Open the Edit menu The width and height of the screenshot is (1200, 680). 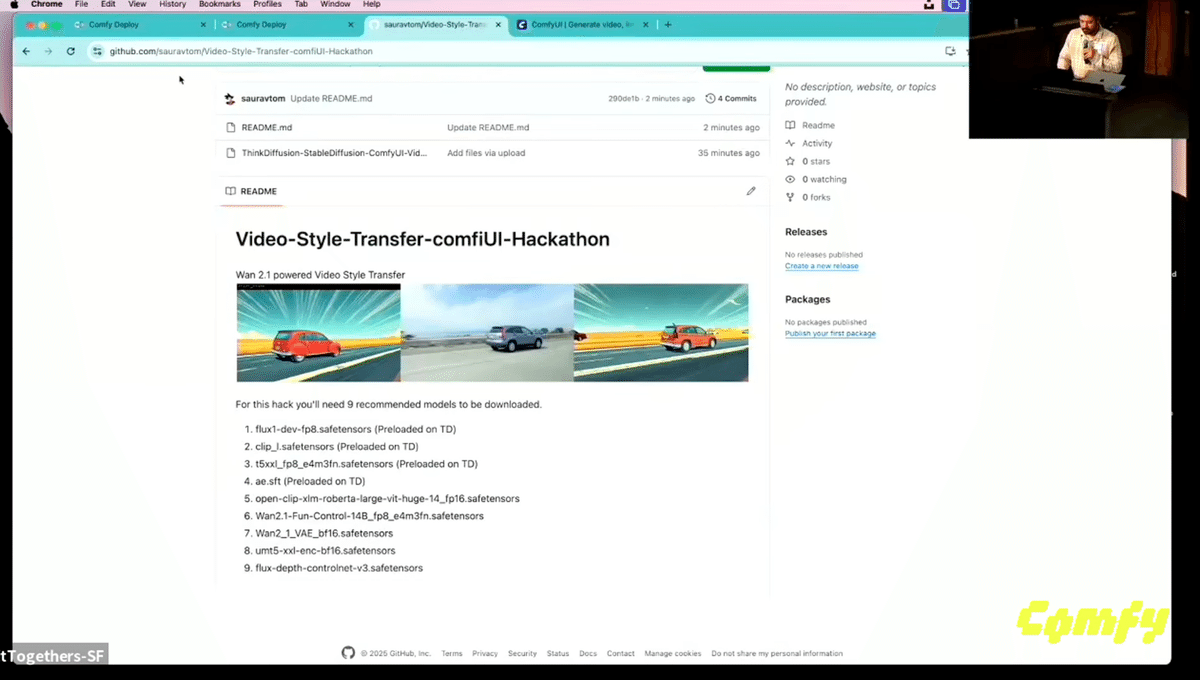tap(108, 4)
